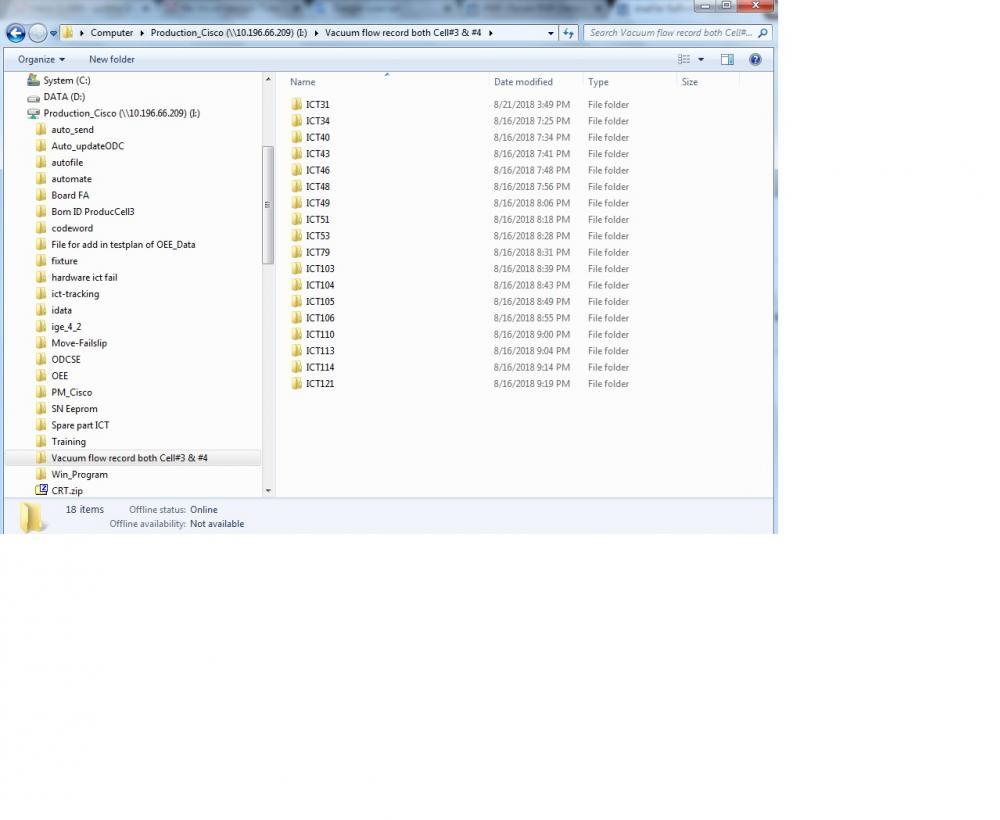This screenshot has height=820, width=1000.
Task: Open address bar history dropdown
Action: tap(550, 33)
